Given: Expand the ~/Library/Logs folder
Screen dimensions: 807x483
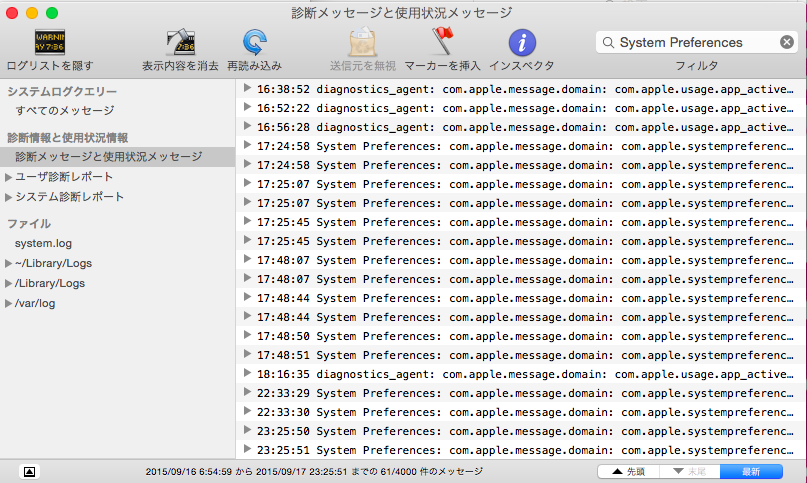Looking at the screenshot, I should click(x=8, y=263).
